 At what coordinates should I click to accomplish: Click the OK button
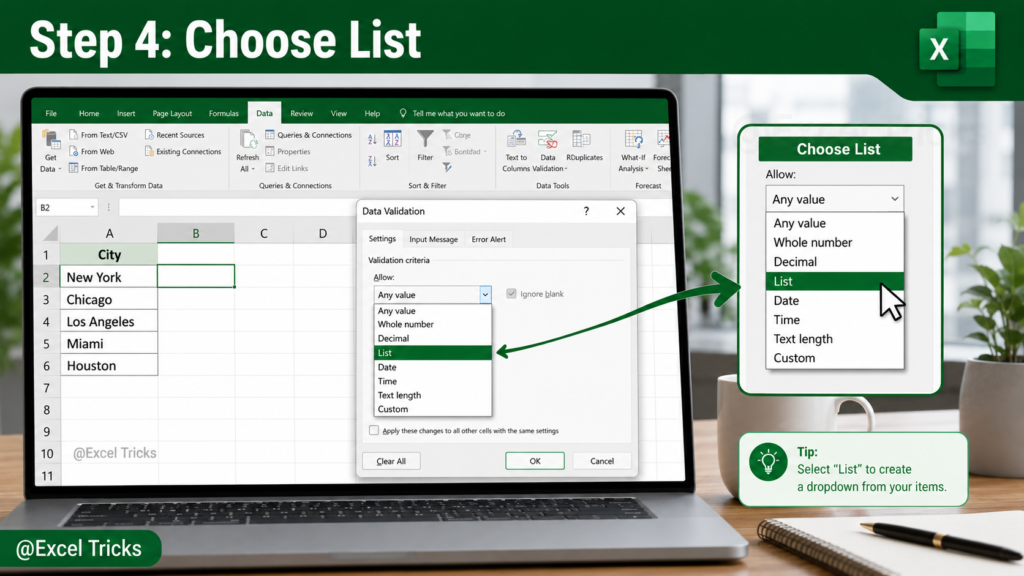[x=535, y=461]
